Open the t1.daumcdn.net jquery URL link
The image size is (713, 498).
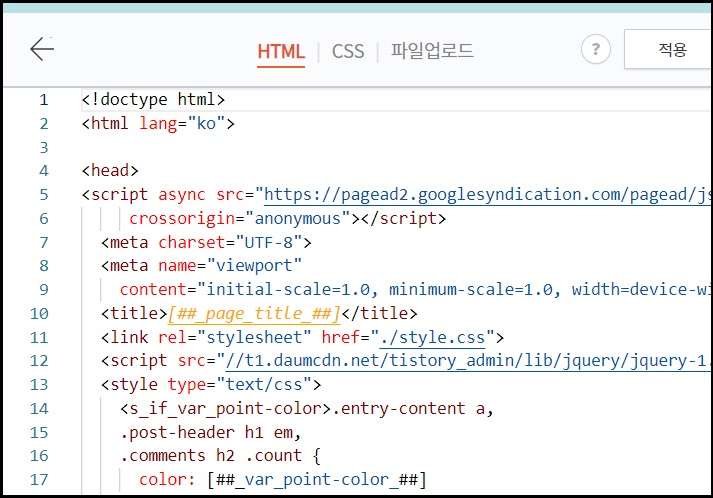tap(468, 361)
